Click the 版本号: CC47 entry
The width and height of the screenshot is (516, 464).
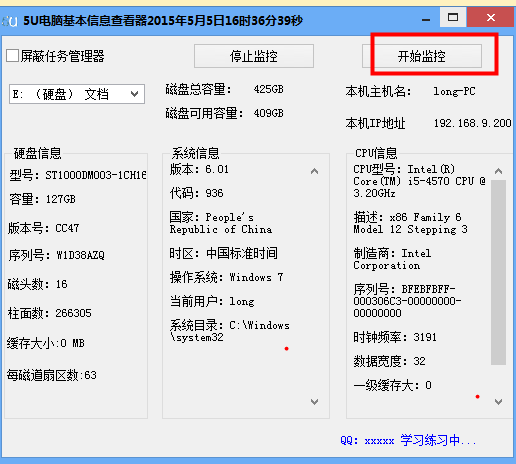click(x=44, y=228)
